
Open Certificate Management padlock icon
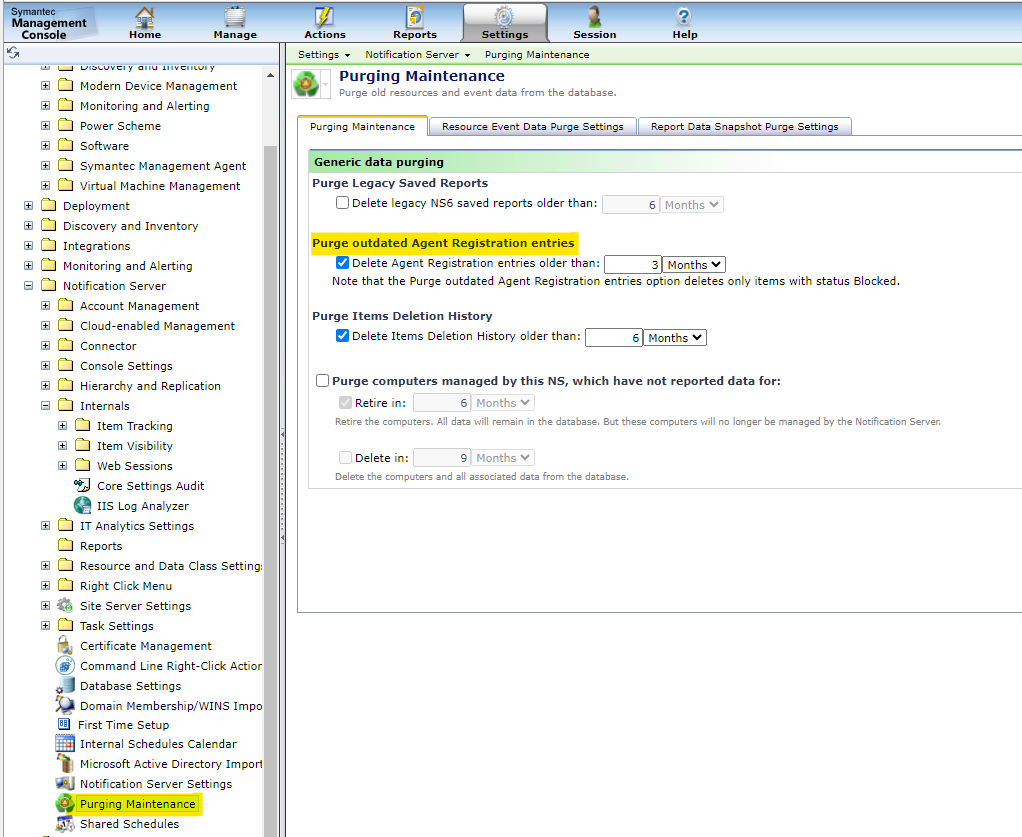(x=65, y=646)
